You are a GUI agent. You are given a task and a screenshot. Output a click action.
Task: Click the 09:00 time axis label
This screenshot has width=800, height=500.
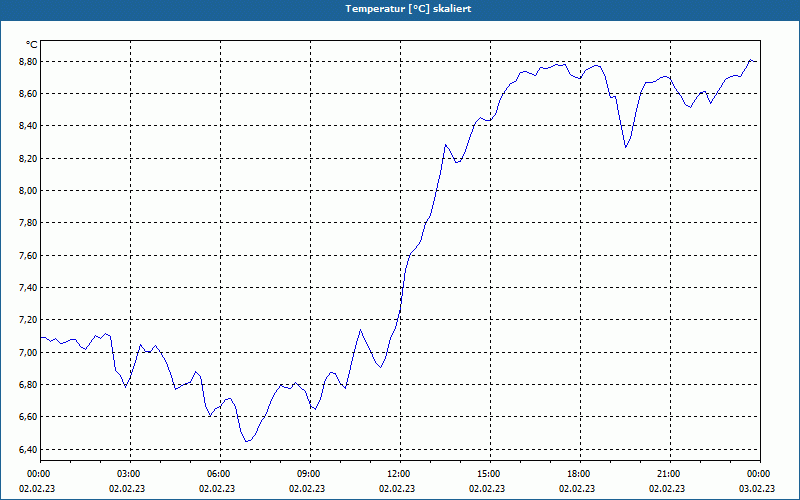pos(307,474)
